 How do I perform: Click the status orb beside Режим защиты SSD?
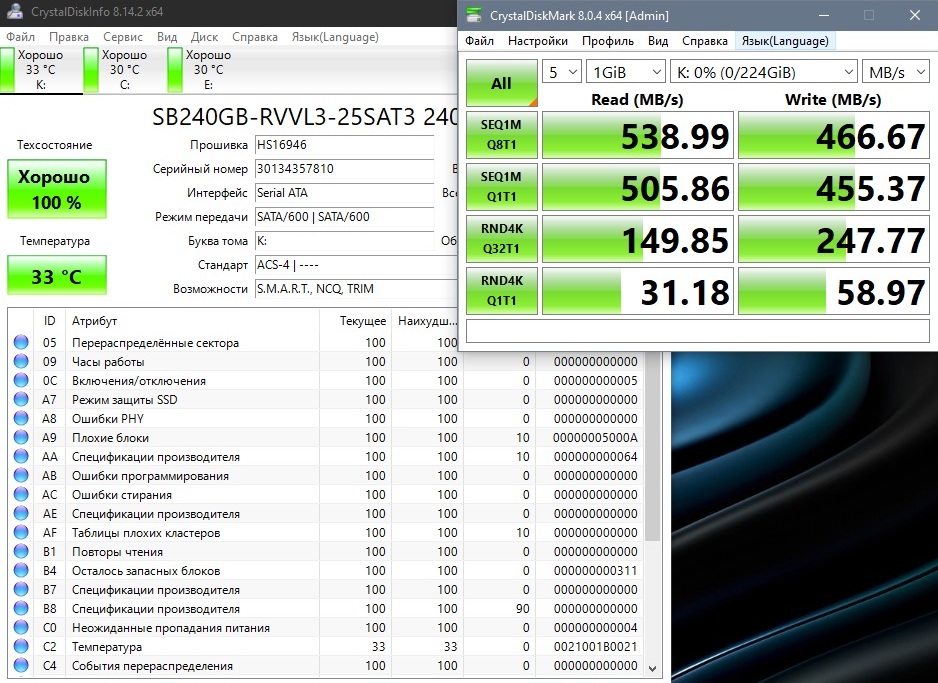point(21,400)
